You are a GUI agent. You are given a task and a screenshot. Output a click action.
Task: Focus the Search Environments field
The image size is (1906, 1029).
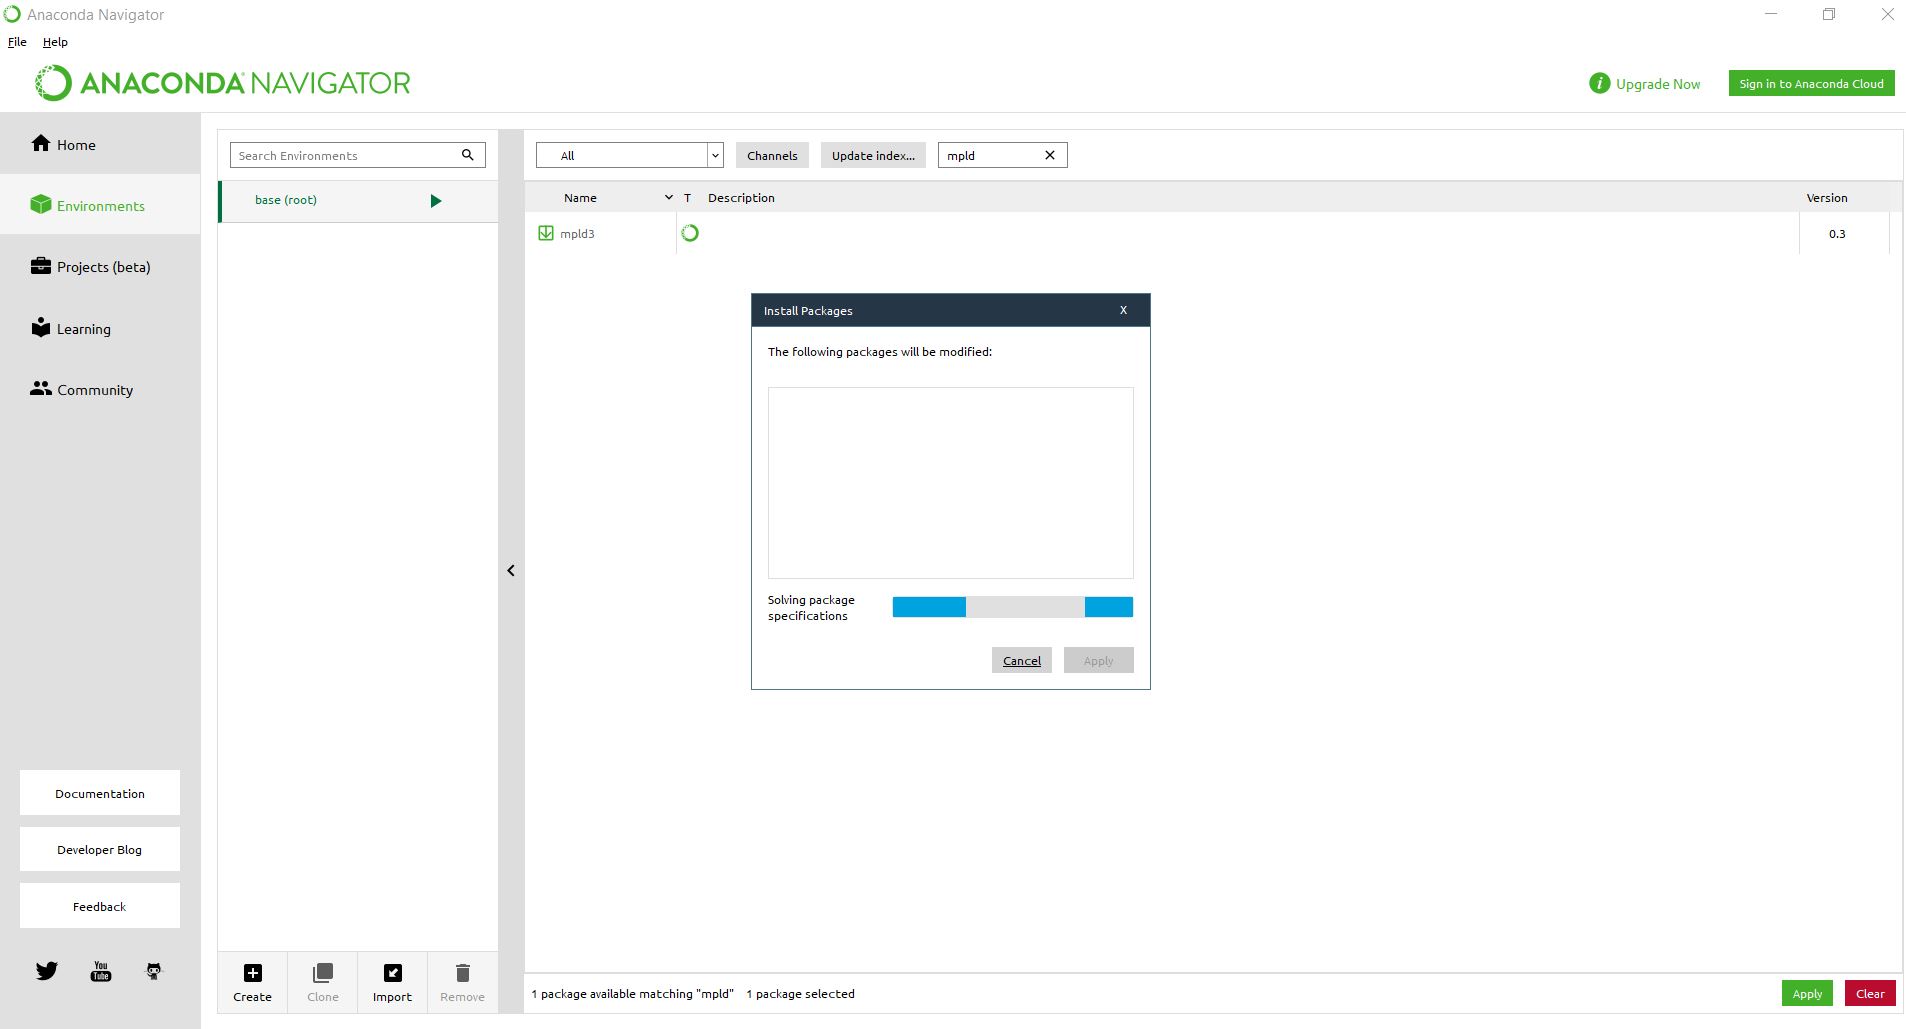pyautogui.click(x=357, y=155)
